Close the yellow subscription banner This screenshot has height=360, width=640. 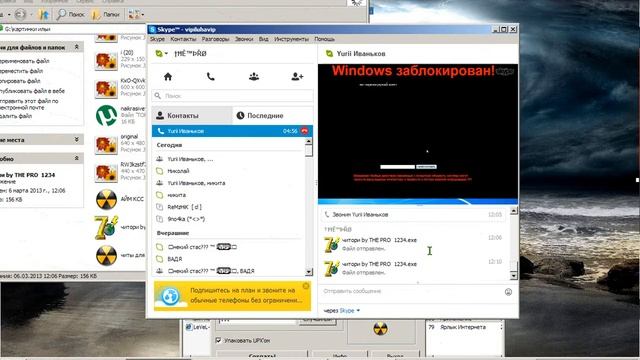[x=306, y=286]
